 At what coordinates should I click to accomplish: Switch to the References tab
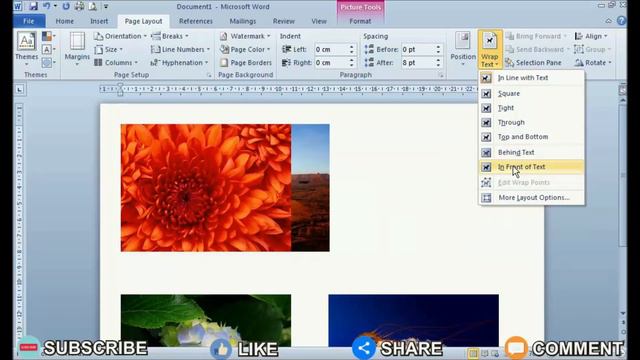tap(196, 21)
